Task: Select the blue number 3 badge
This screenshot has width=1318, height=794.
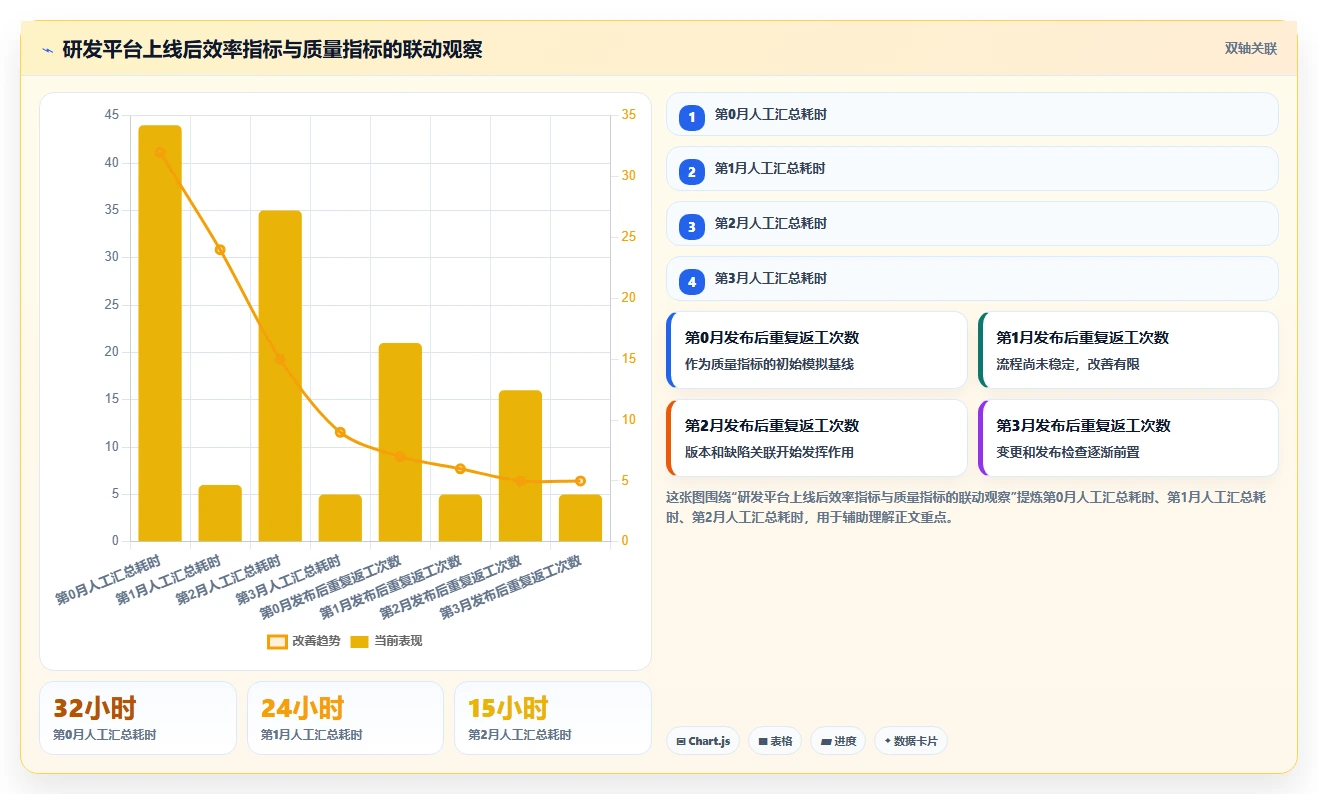Action: [x=691, y=228]
